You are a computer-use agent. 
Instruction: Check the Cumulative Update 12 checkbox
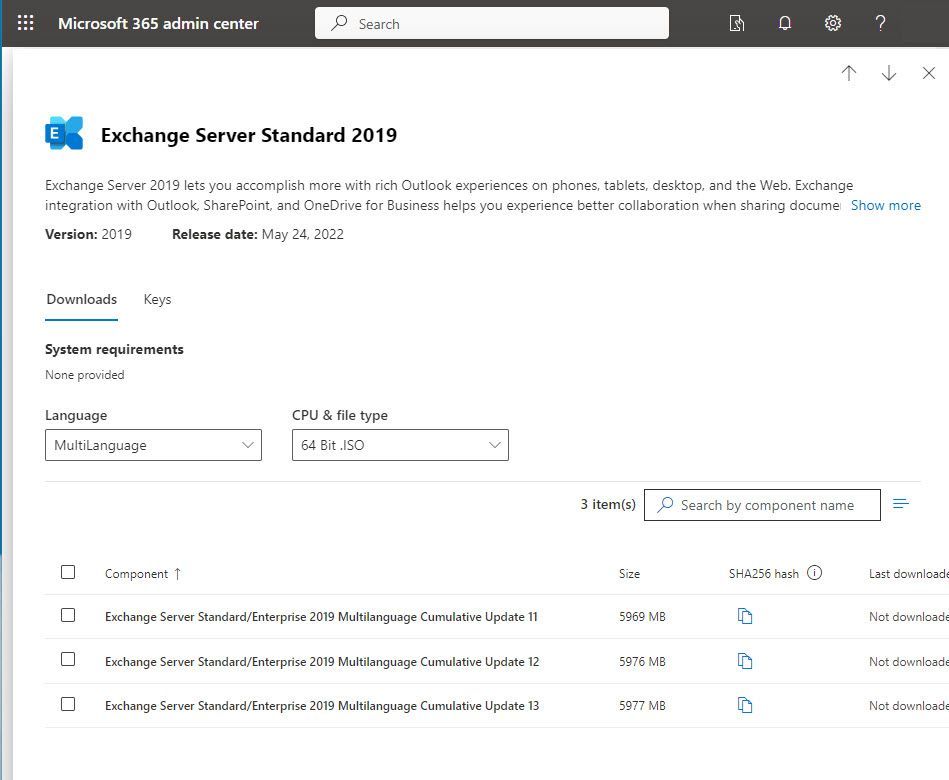click(68, 660)
